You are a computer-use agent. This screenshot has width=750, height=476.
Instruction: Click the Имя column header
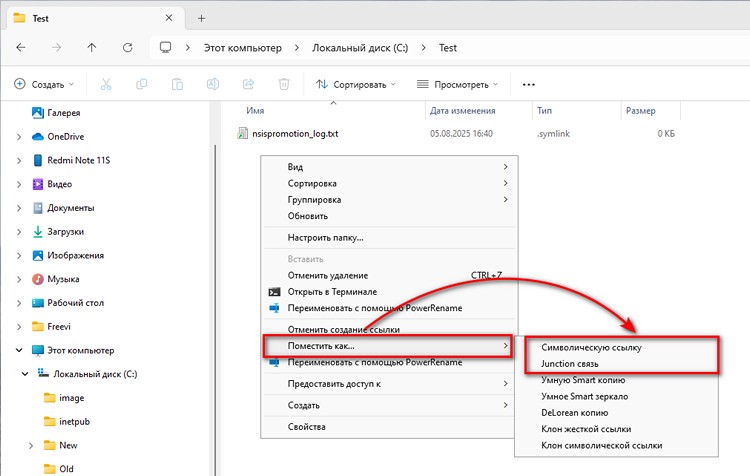coord(255,111)
